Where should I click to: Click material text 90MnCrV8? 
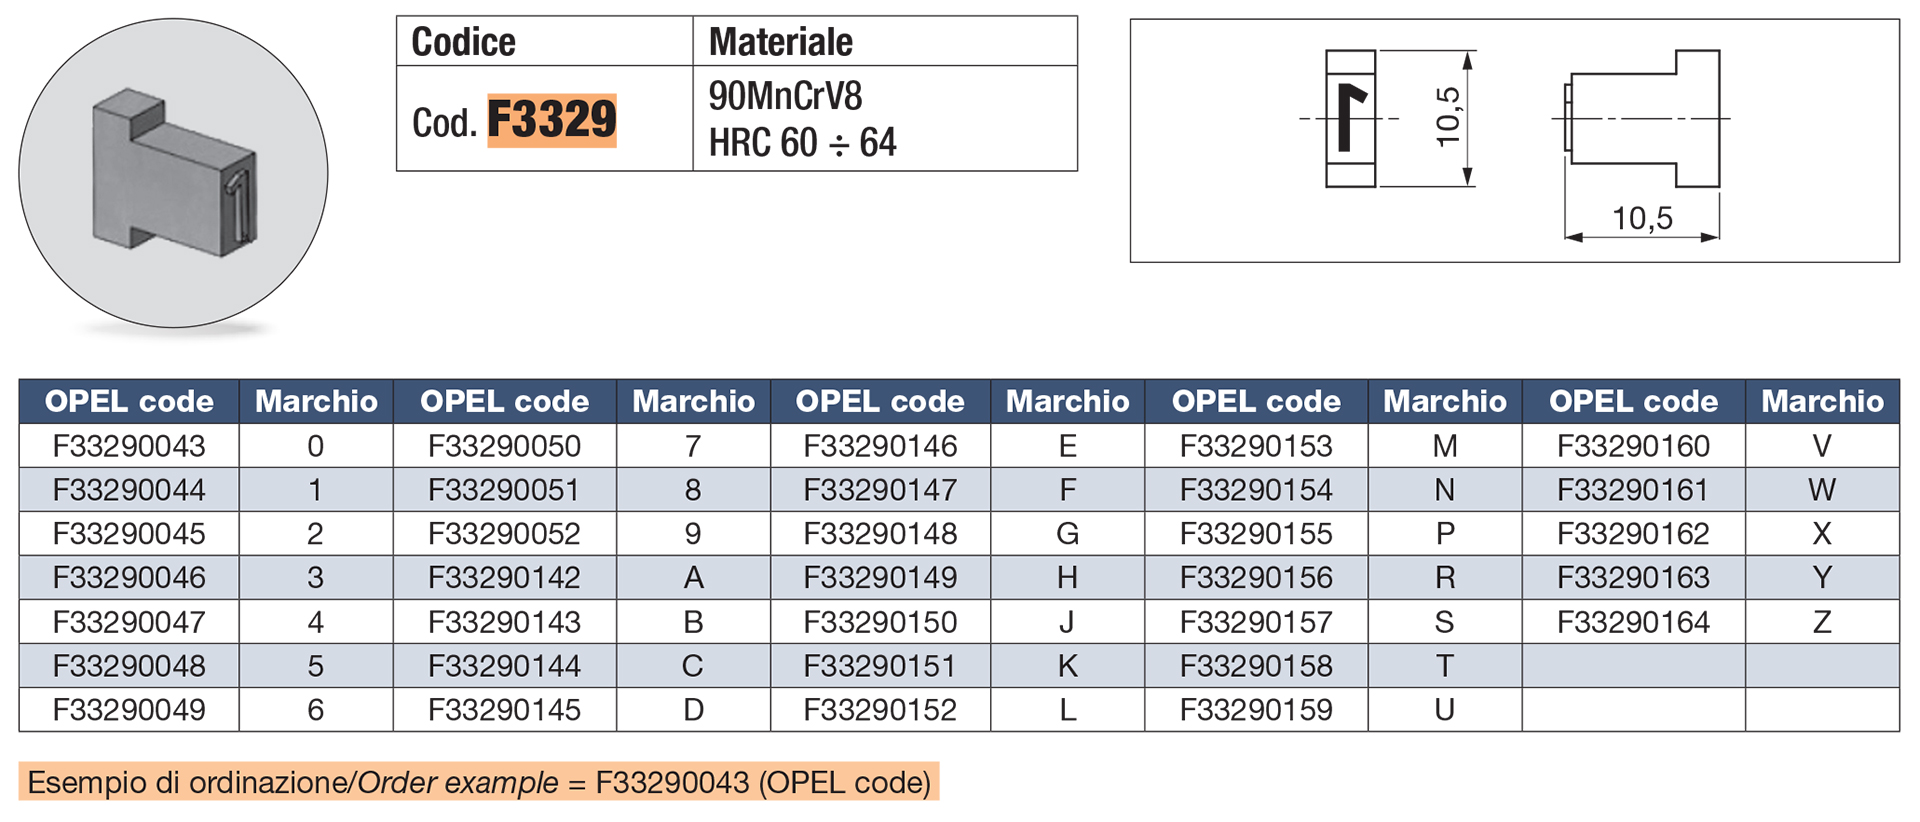tap(785, 96)
